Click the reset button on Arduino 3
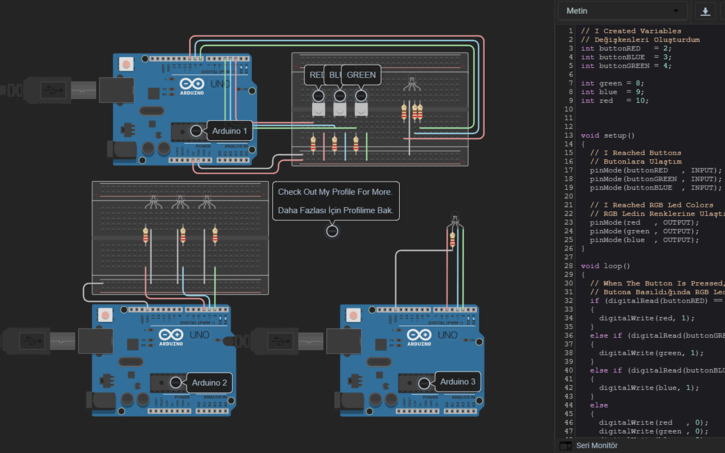Viewport: 725px width, 453px height. [354, 315]
